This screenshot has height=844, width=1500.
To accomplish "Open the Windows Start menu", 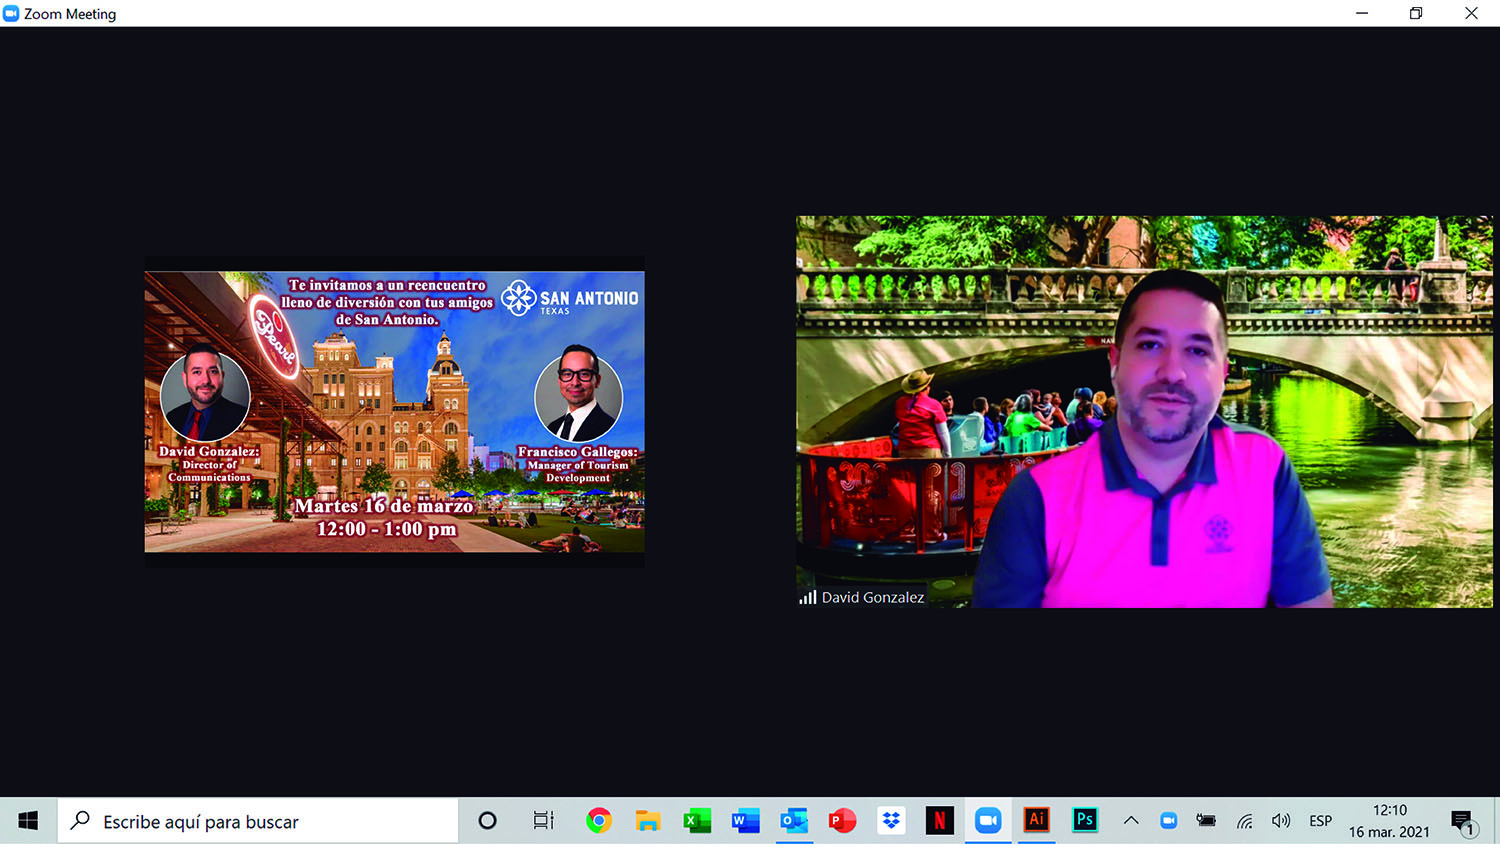I will pyautogui.click(x=28, y=821).
